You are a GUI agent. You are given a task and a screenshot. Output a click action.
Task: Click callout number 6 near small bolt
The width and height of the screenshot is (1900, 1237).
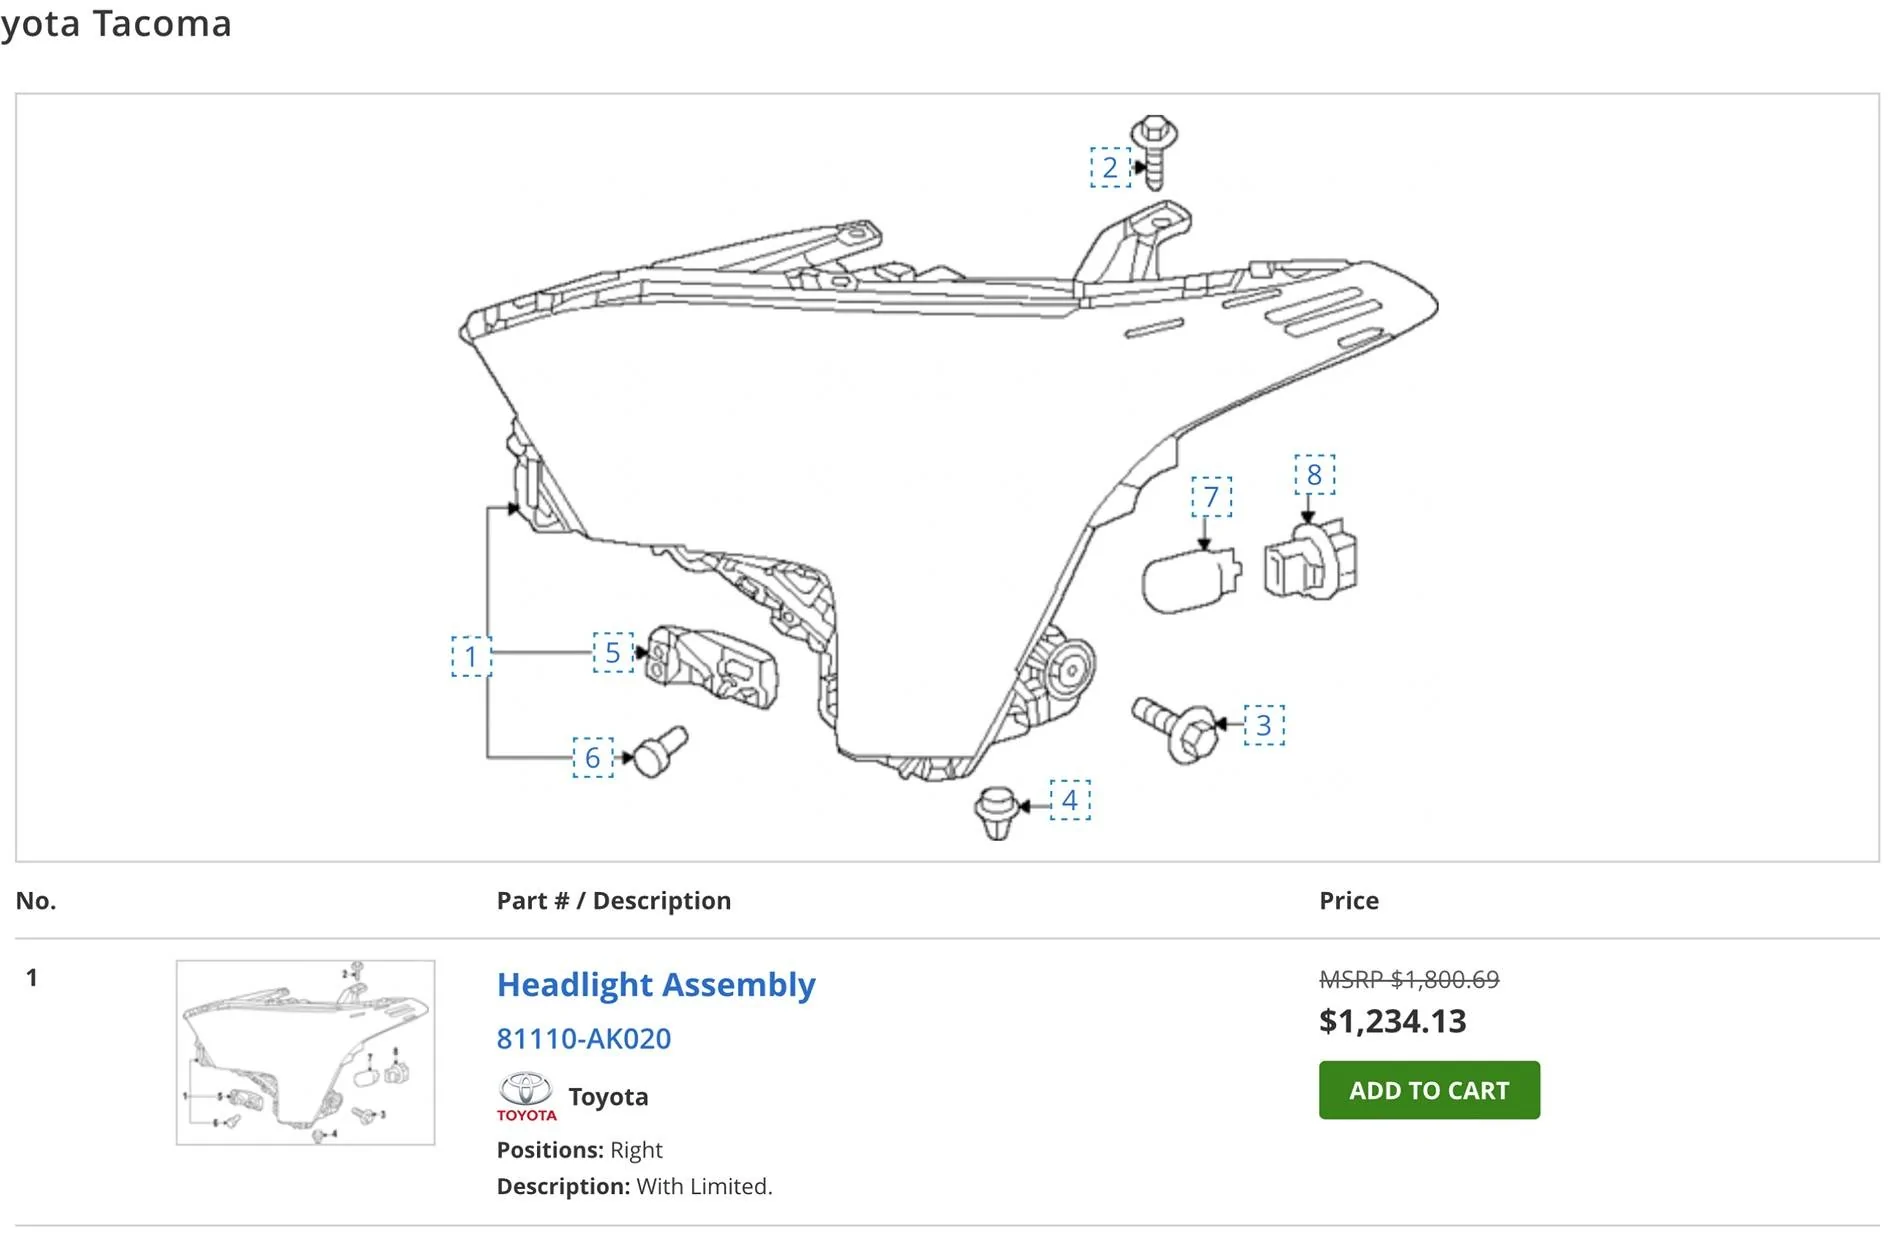point(593,758)
